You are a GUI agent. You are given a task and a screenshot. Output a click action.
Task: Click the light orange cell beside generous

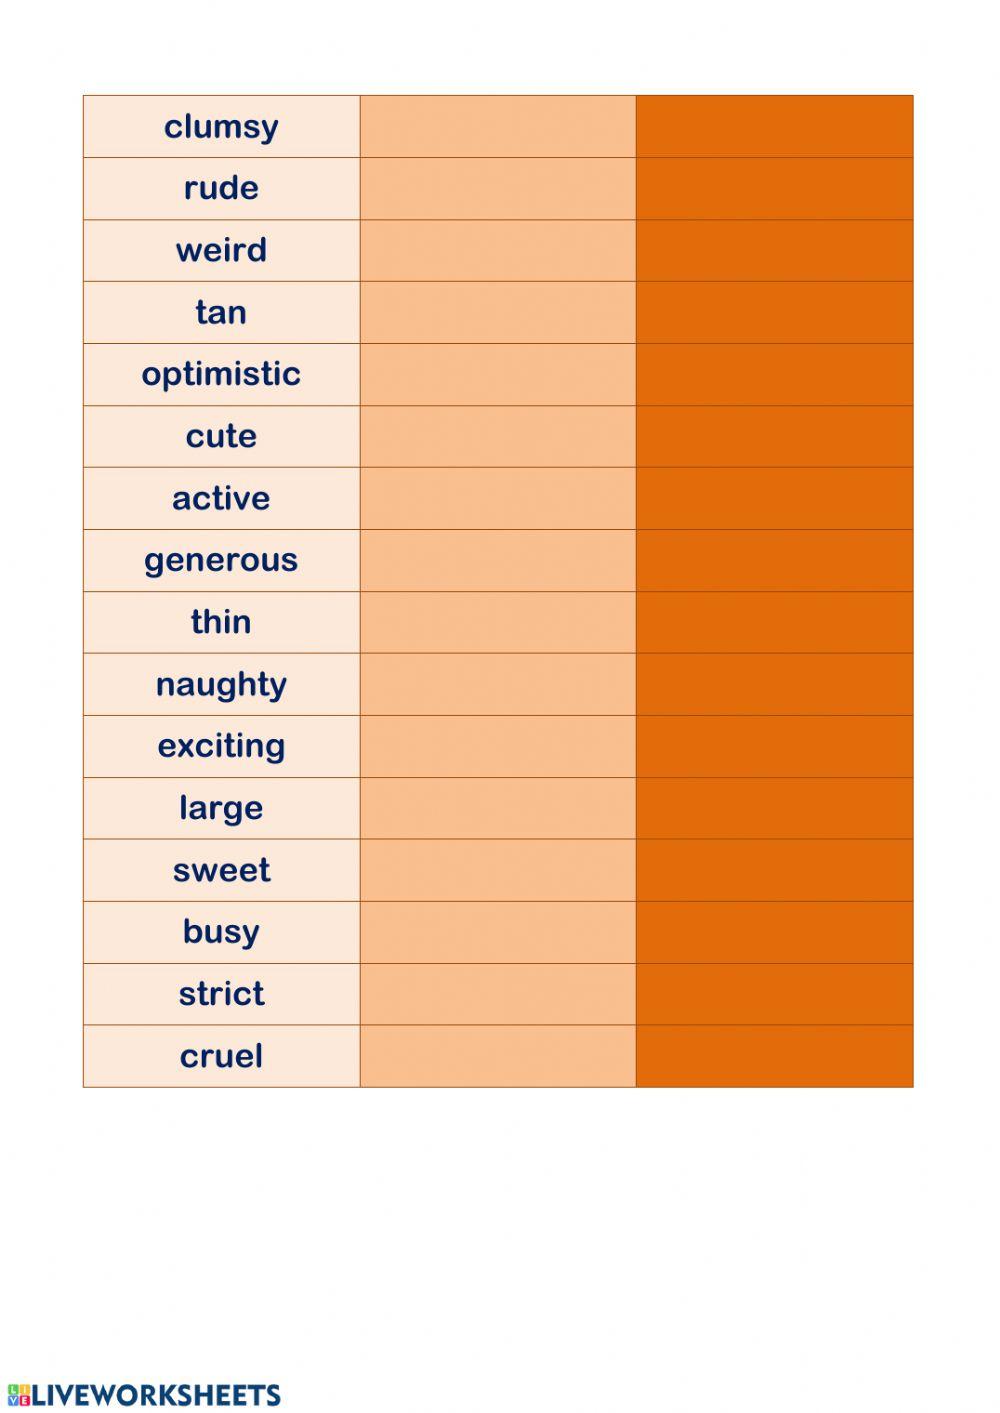click(498, 561)
